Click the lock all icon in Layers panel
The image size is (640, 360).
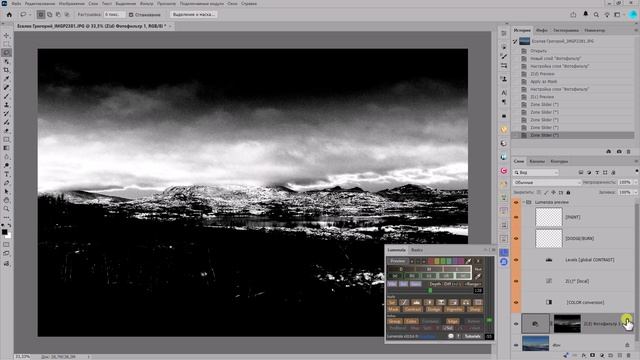[568, 192]
